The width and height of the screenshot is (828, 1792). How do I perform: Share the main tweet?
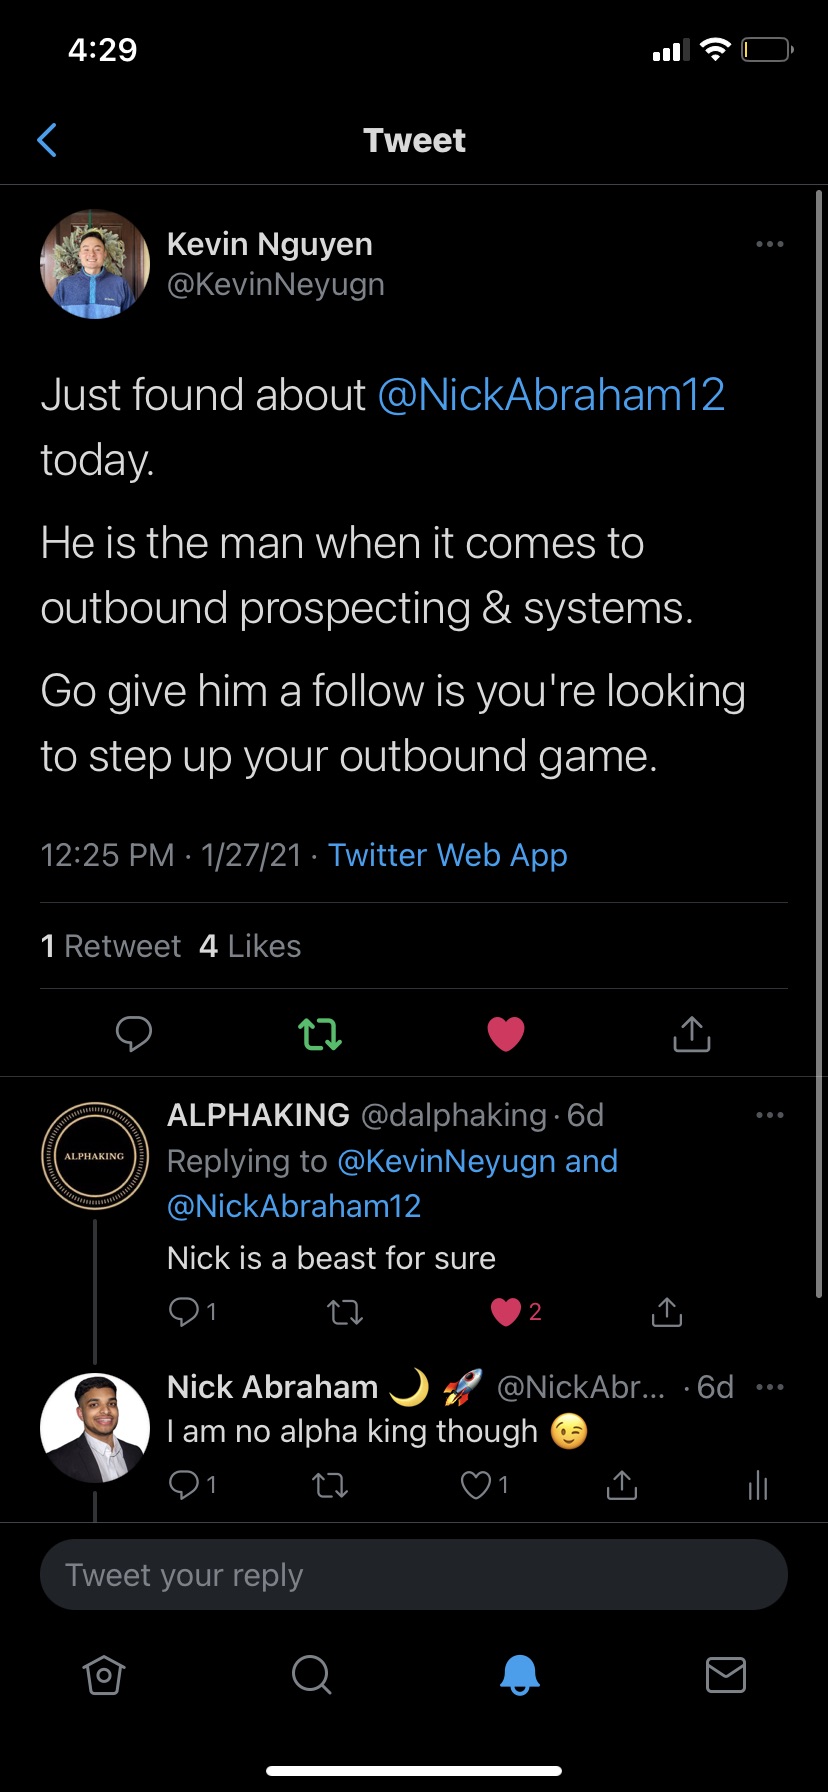coord(692,1033)
